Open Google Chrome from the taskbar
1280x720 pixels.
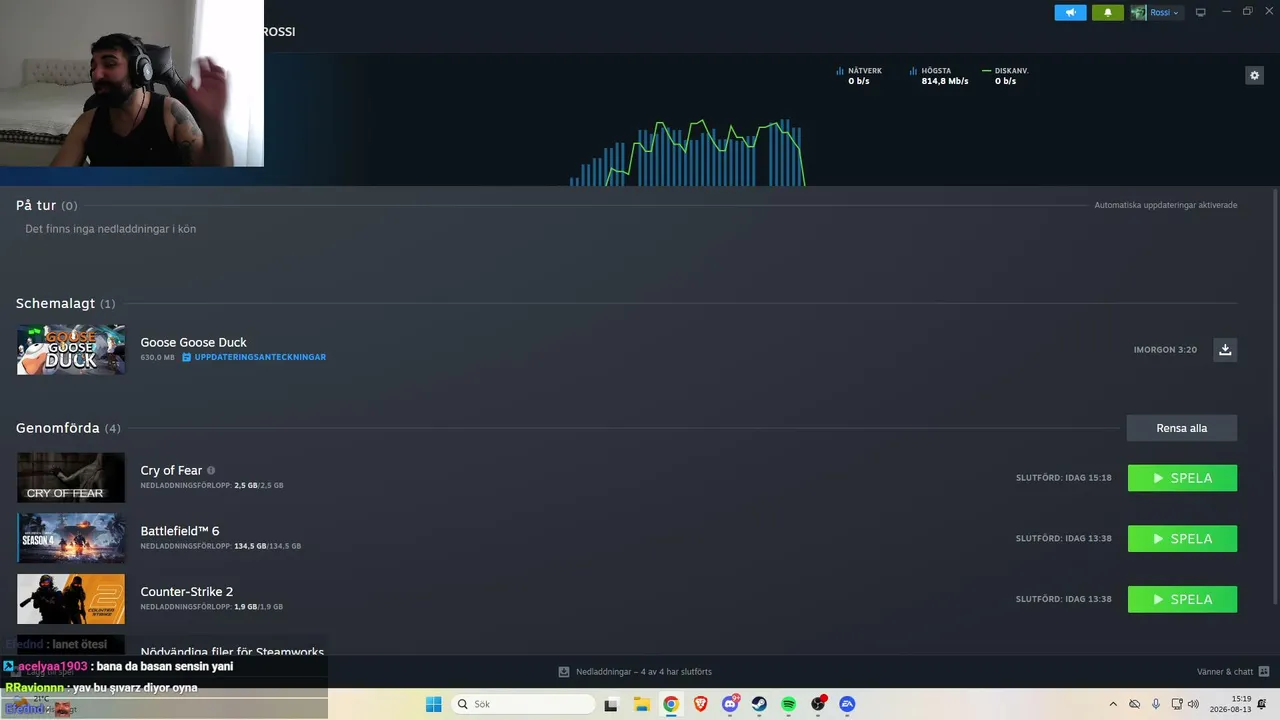pos(671,704)
